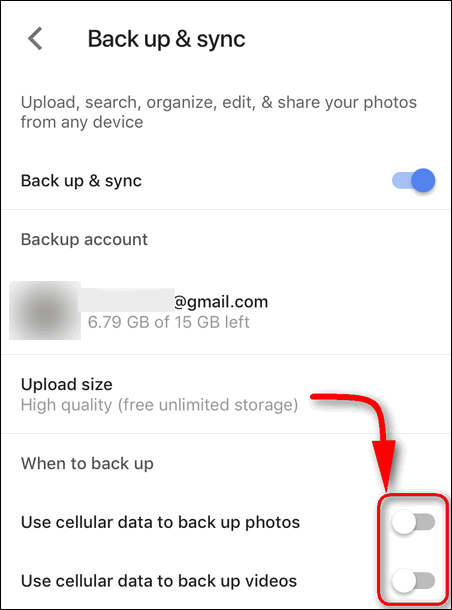Image resolution: width=452 pixels, height=610 pixels.
Task: Click the redacted username block before @gmail.com
Action: pos(127,300)
